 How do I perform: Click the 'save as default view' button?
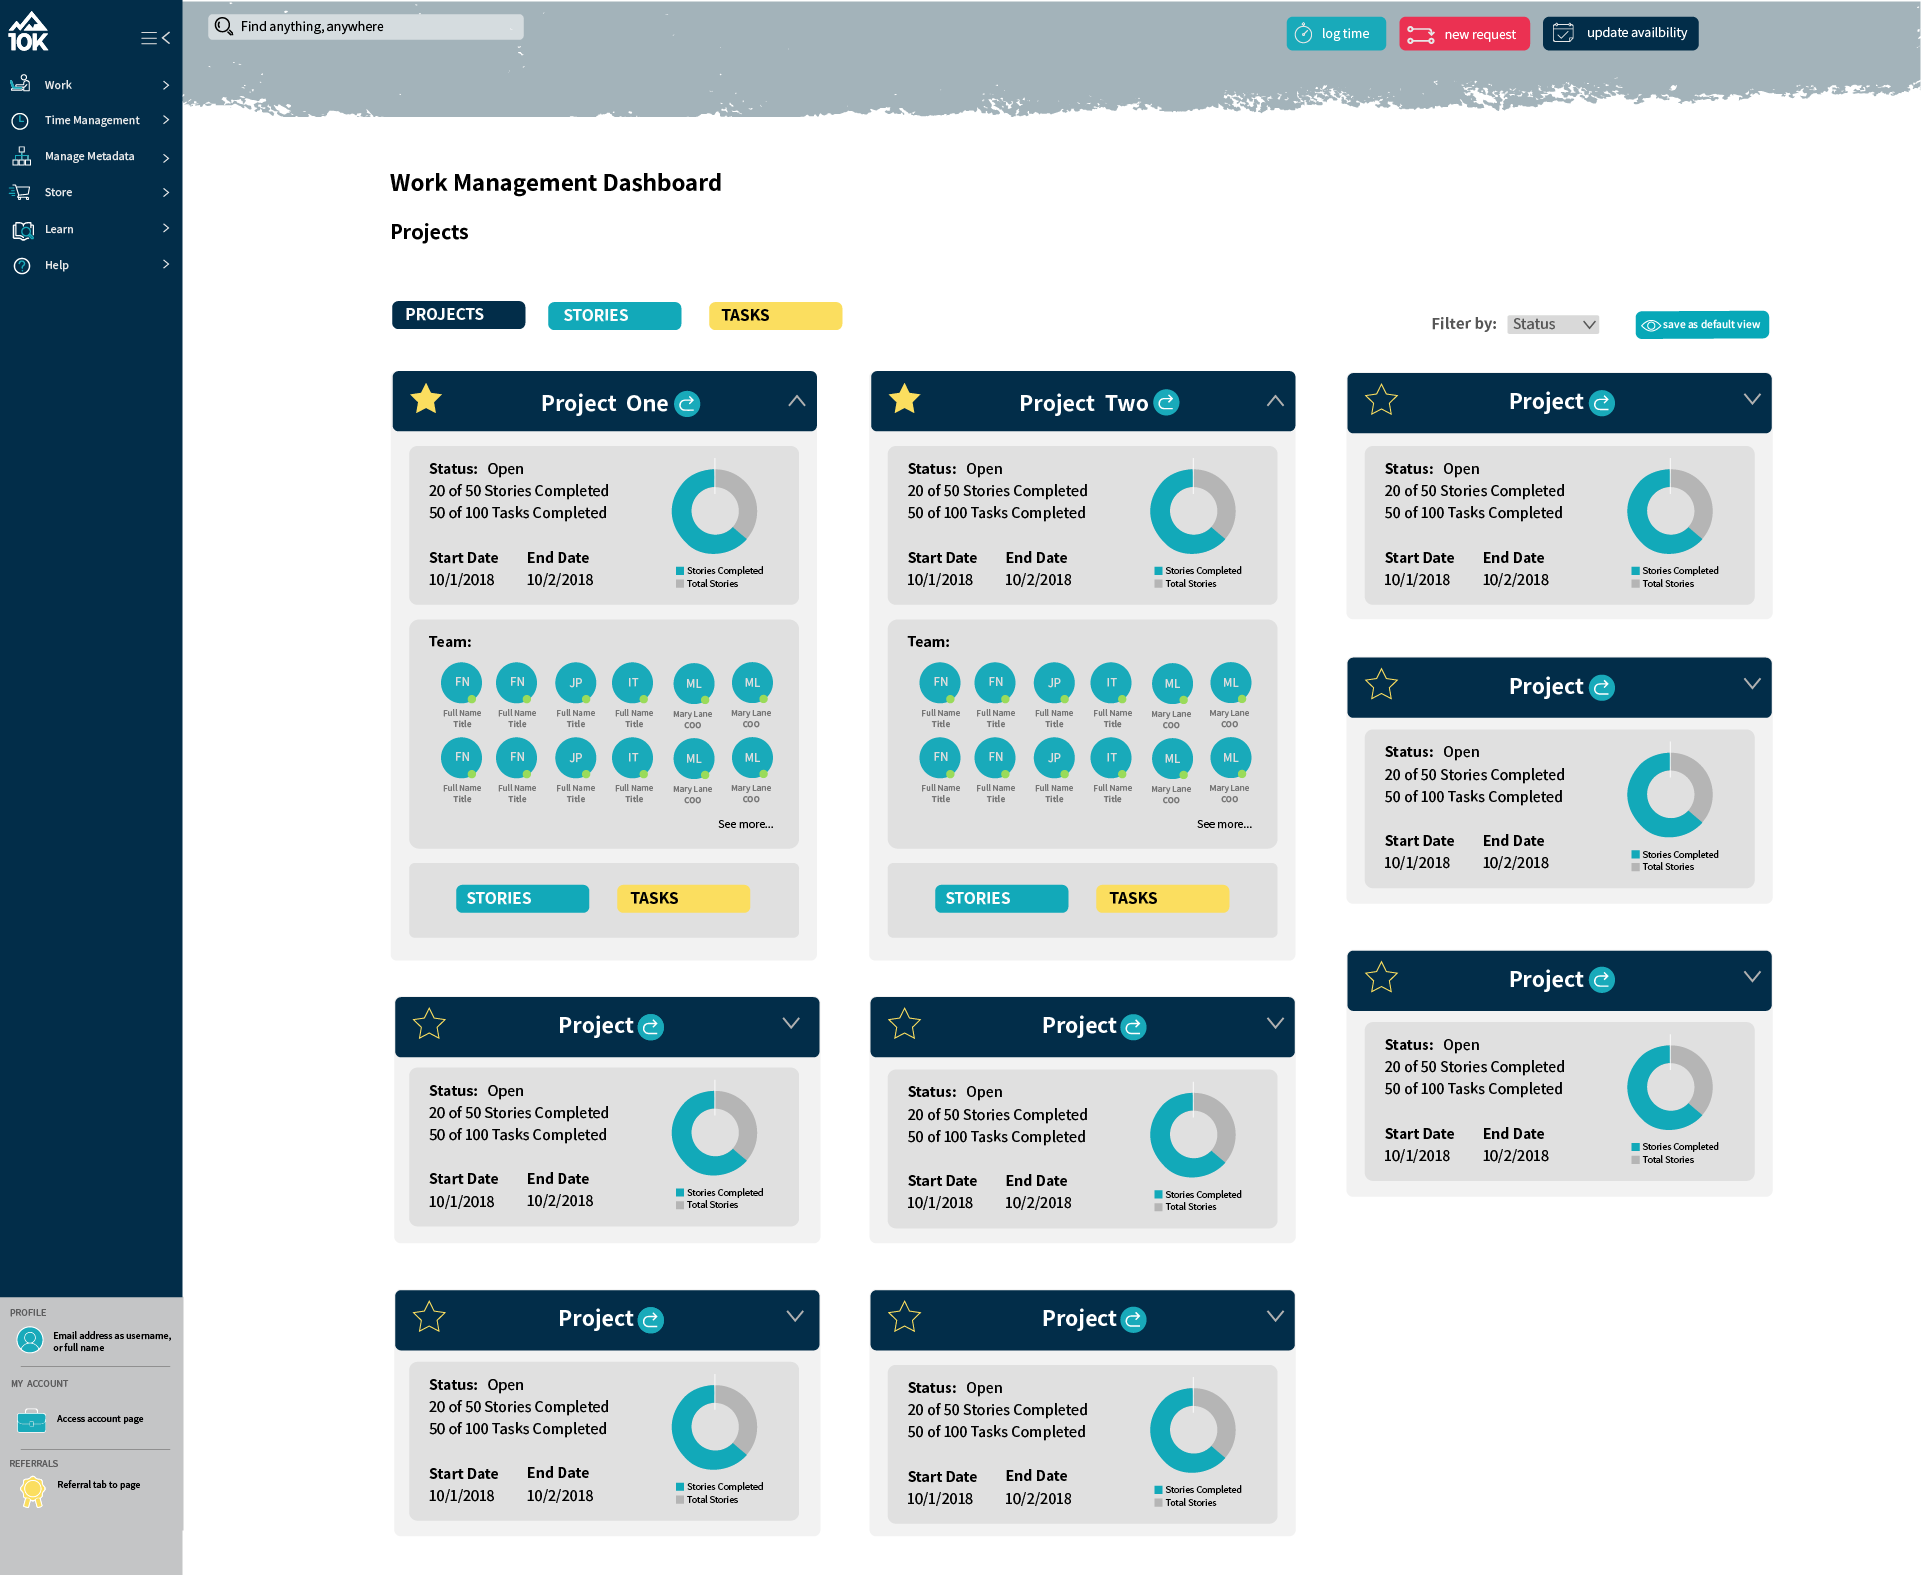(x=1701, y=324)
